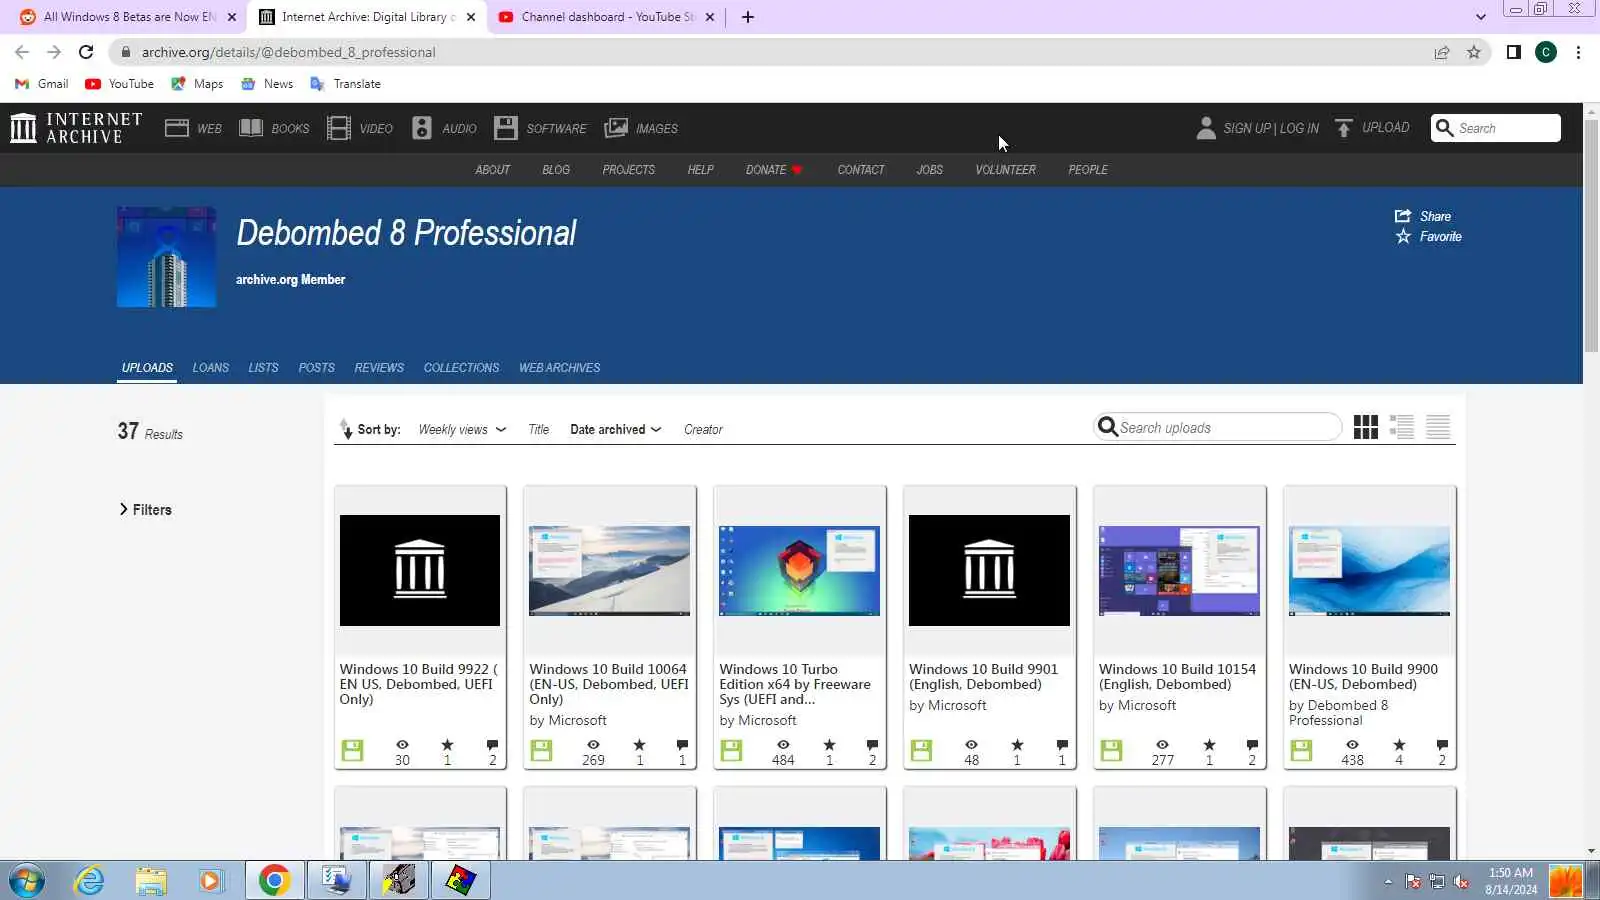
Task: Switch to the Web Archives tab
Action: (560, 368)
